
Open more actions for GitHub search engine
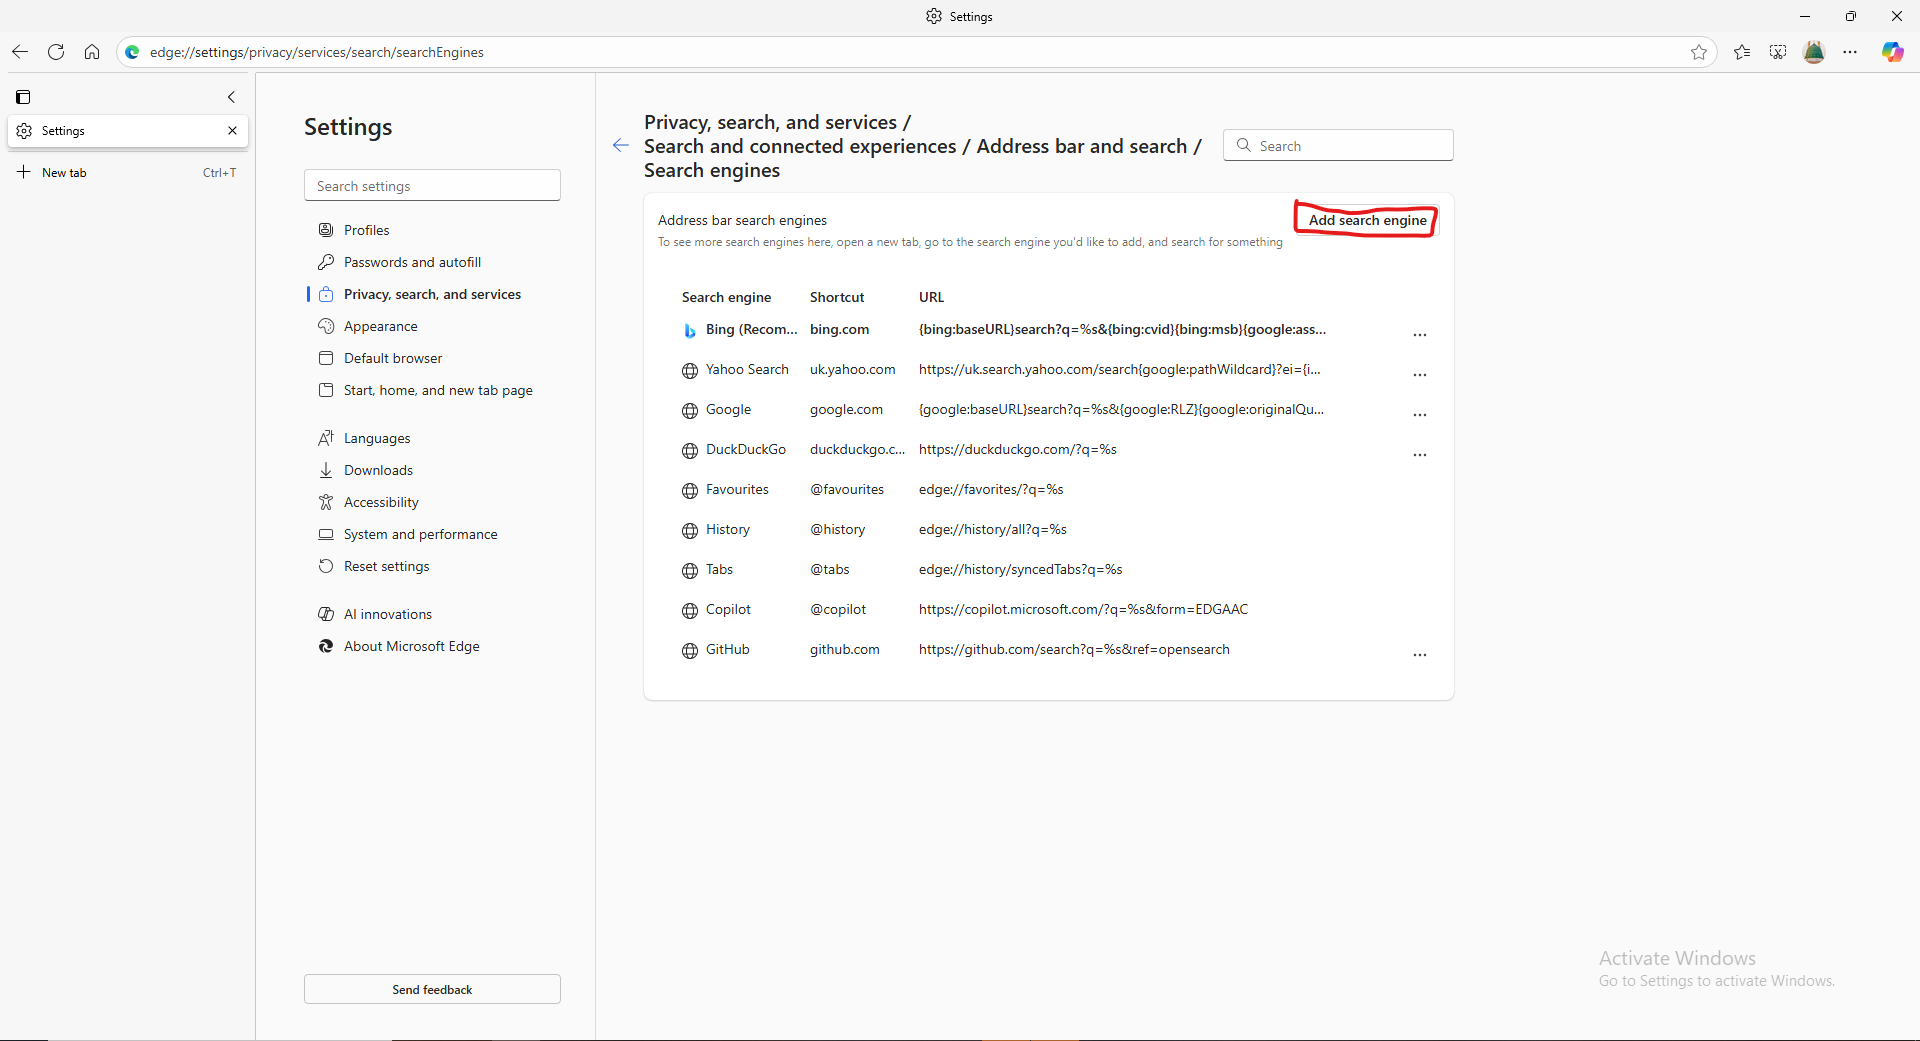[x=1419, y=654]
